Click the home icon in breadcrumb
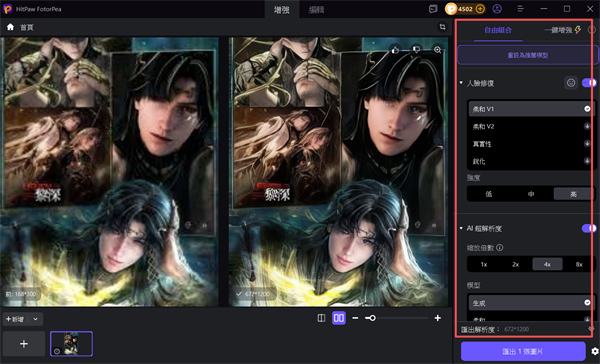Viewport: 600px width, 364px height. point(10,27)
